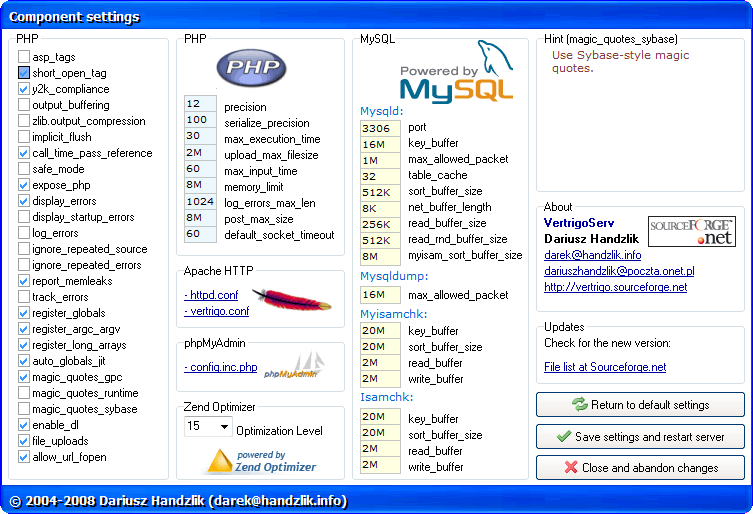Open the vertrigo.conf link
The image size is (753, 514).
[217, 311]
